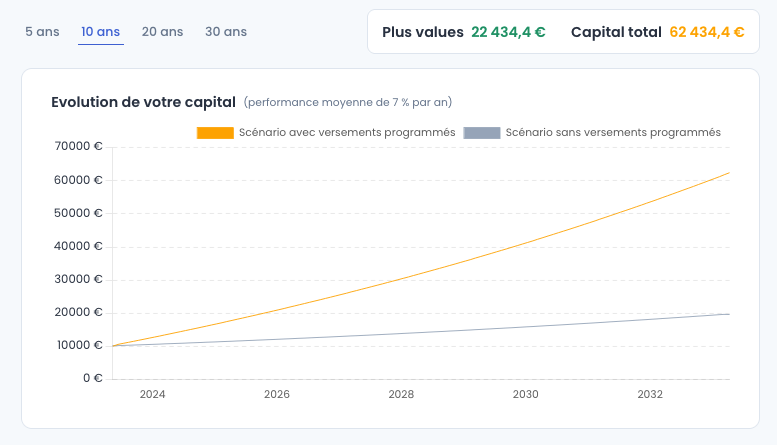Click the orange legend color swatch

click(215, 133)
